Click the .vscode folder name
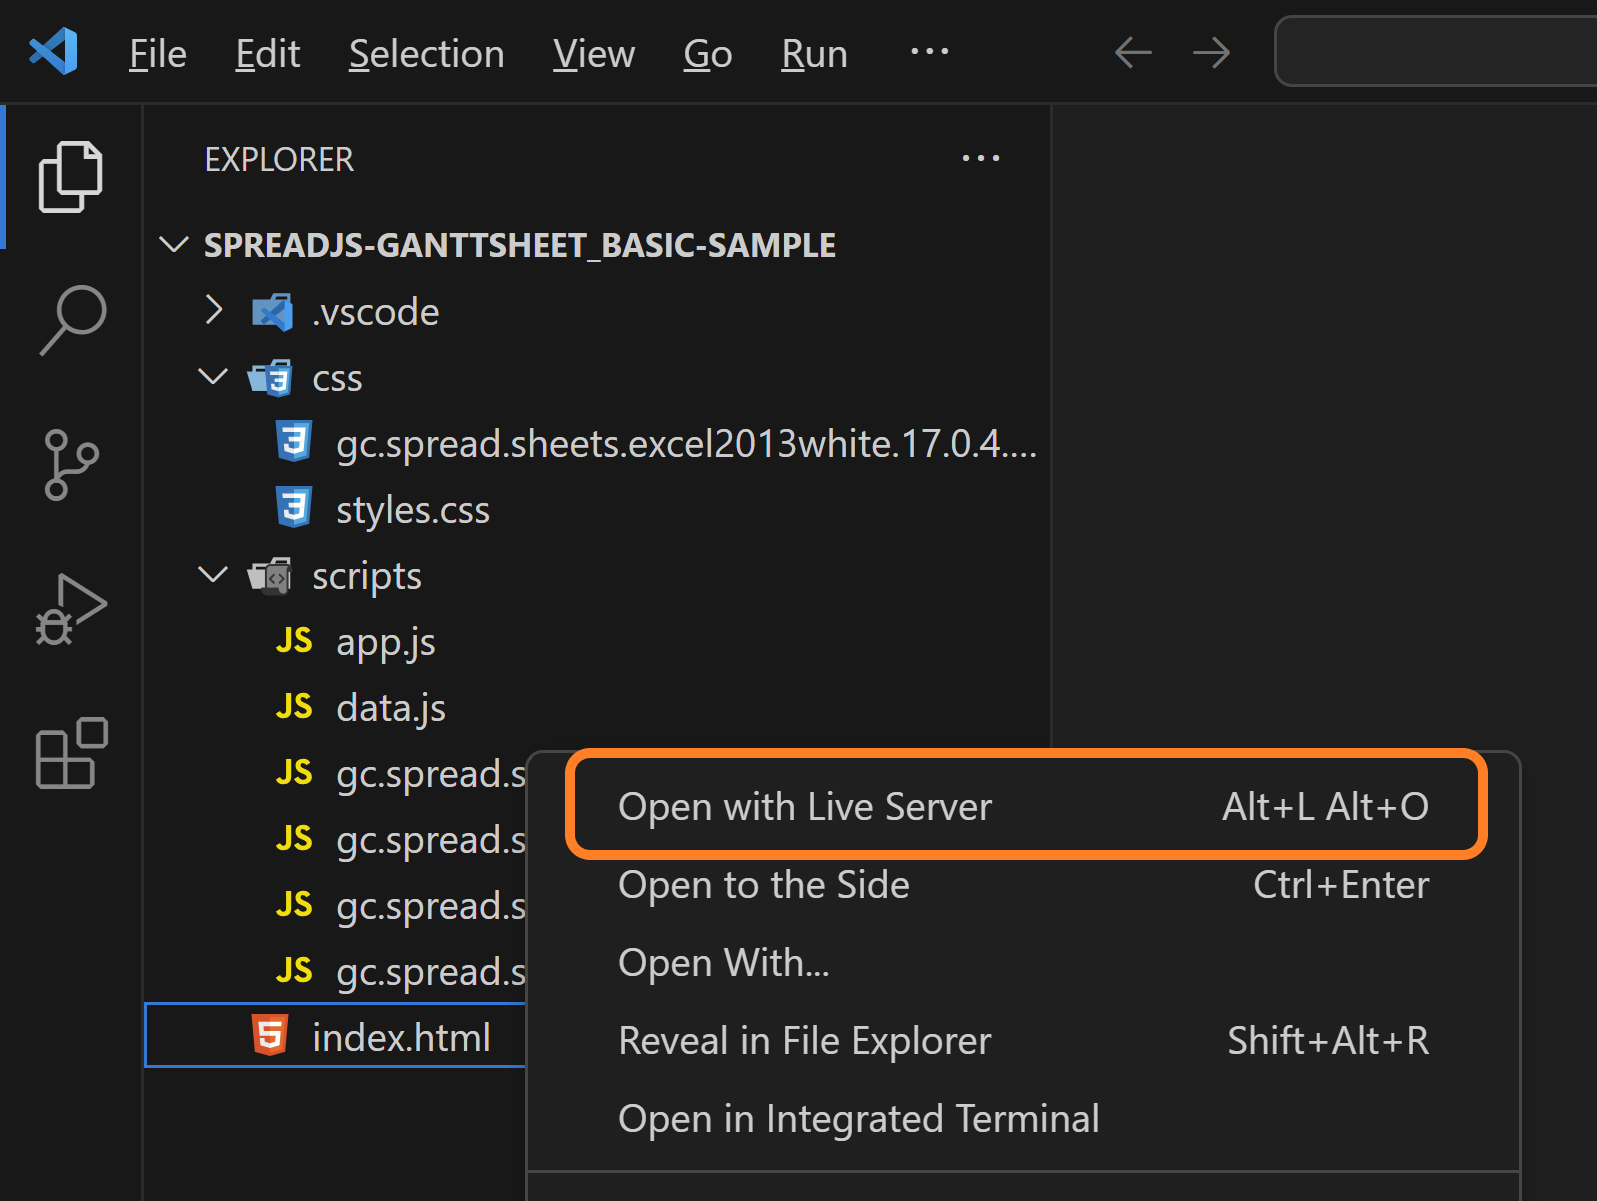The image size is (1597, 1201). point(376,313)
